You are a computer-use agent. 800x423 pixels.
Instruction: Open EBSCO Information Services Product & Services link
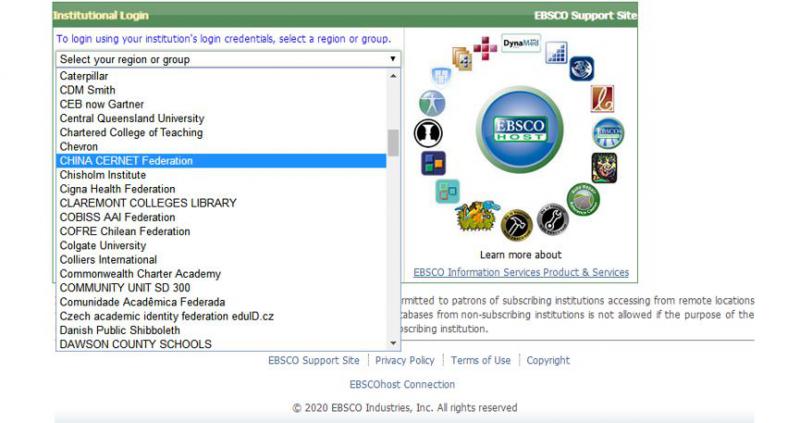point(521,272)
